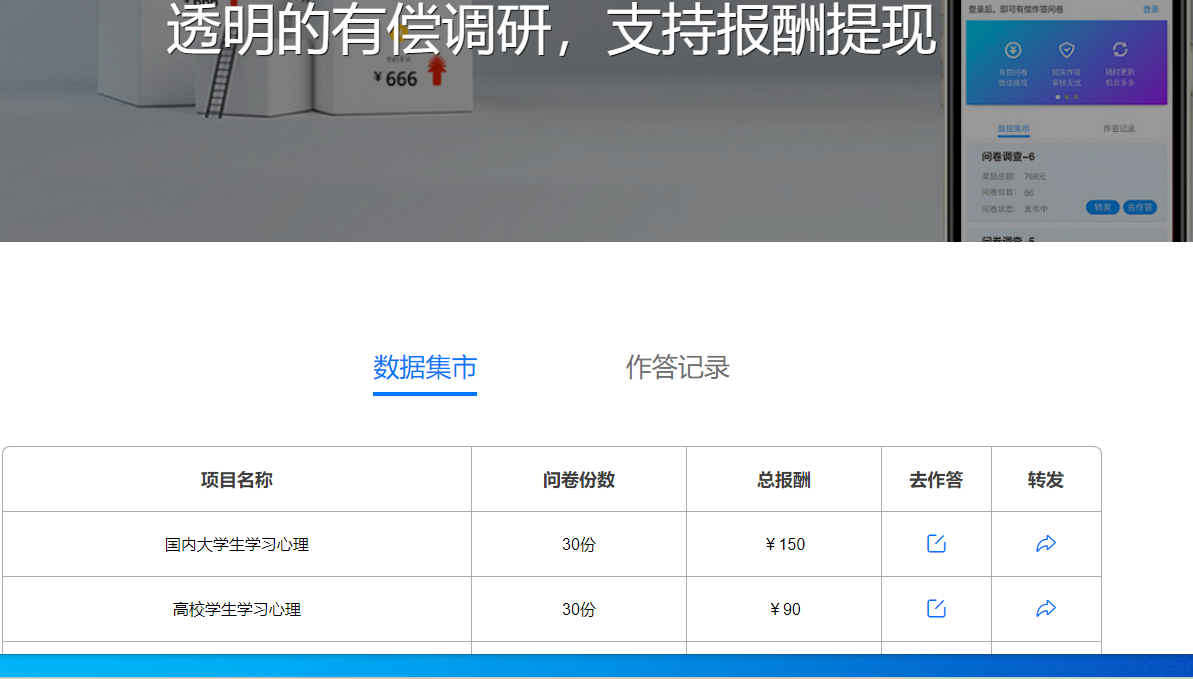Viewport: 1193px width, 679px height.
Task: Switch to the 作答记录 tab on the main page
Action: [676, 368]
